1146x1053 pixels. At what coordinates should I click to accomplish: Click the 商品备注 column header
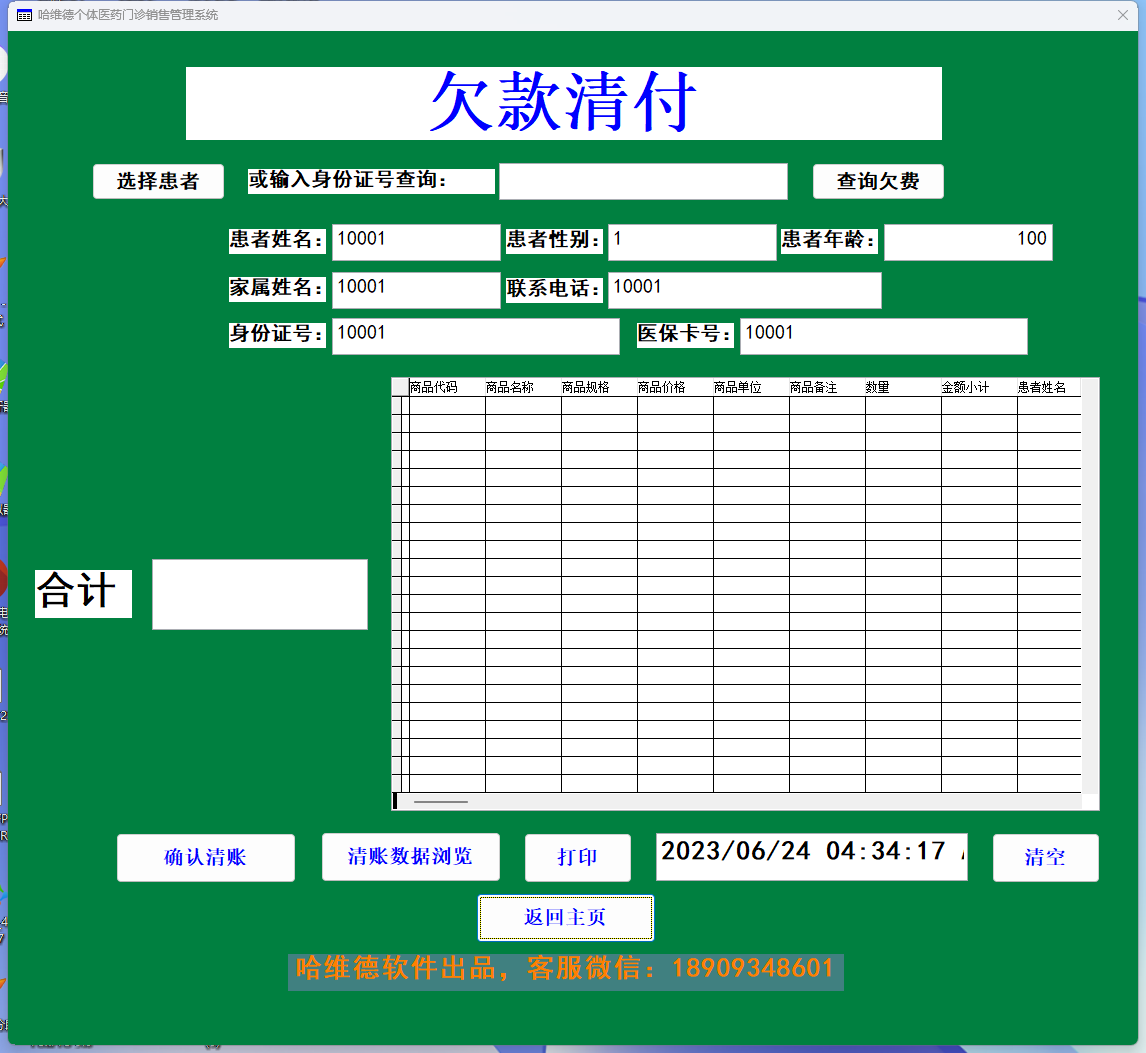pyautogui.click(x=827, y=387)
